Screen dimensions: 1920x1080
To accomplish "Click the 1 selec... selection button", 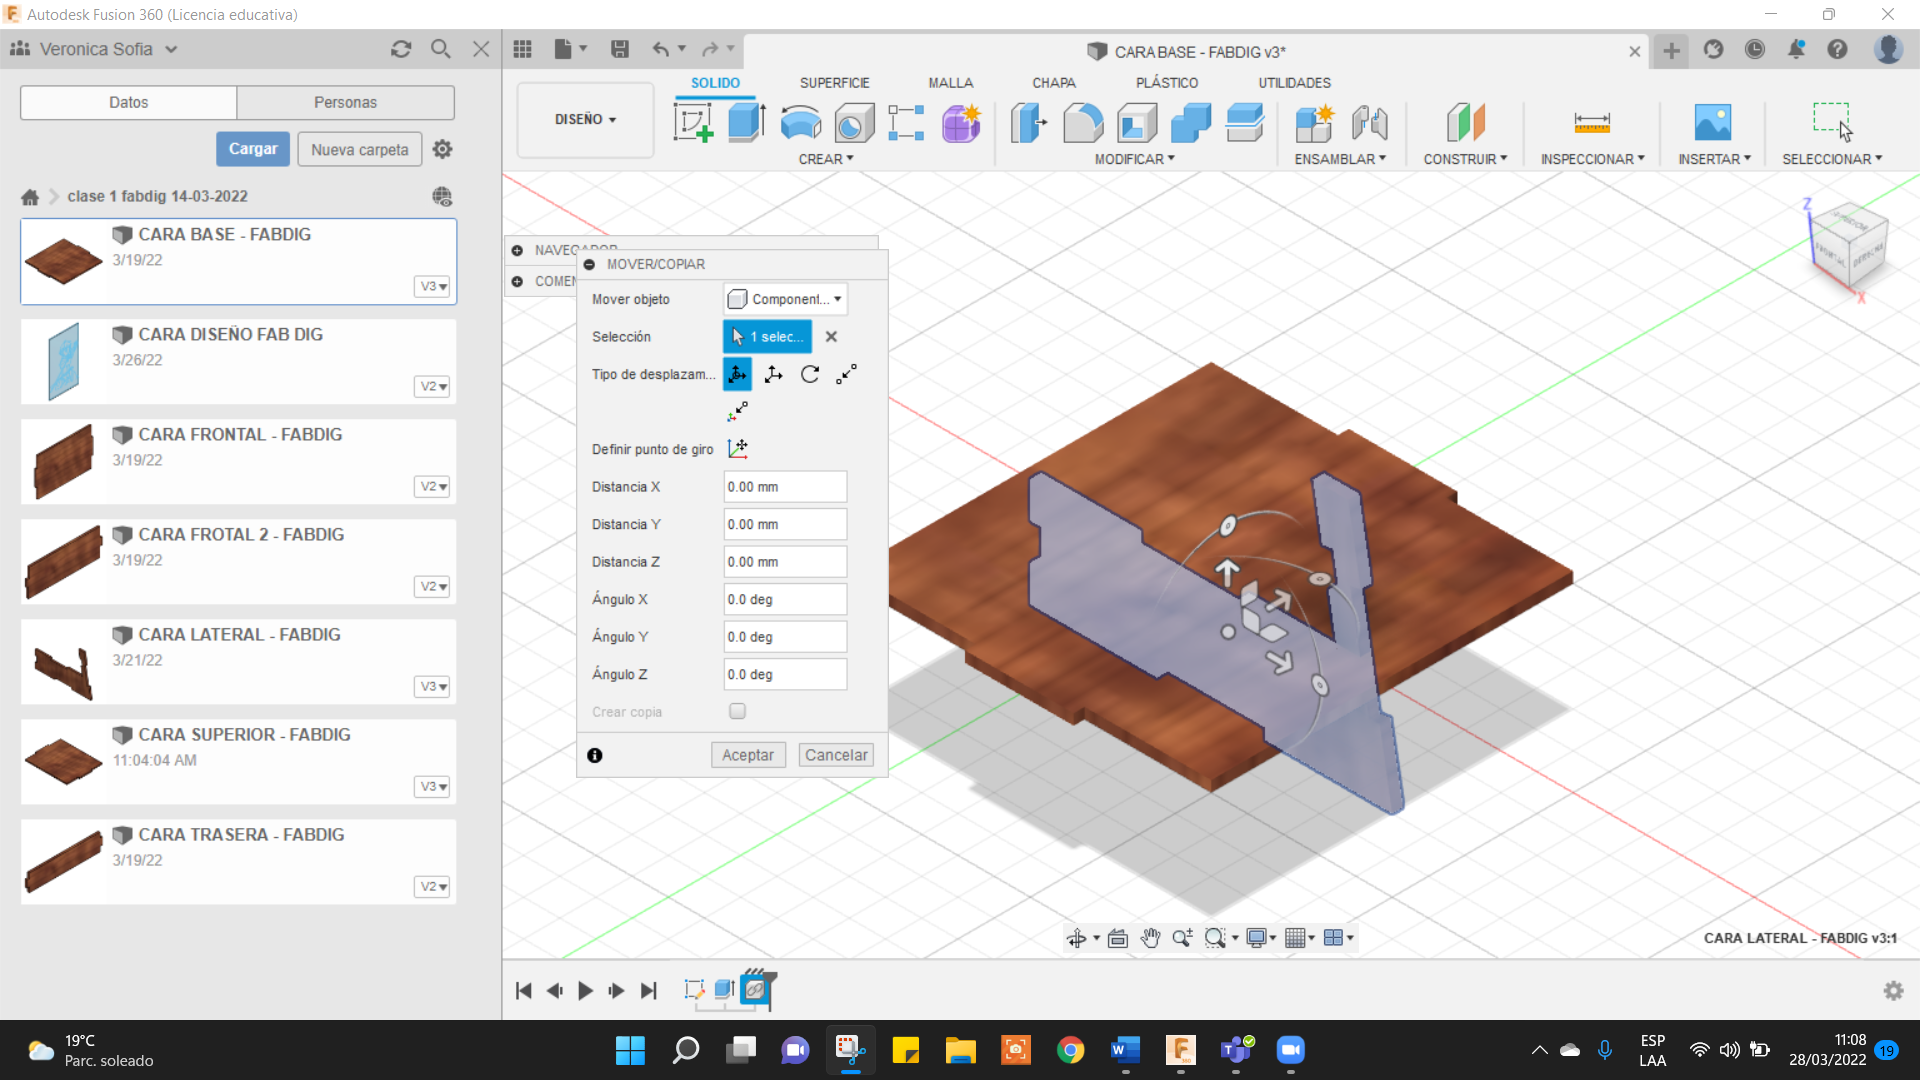I will coord(767,337).
